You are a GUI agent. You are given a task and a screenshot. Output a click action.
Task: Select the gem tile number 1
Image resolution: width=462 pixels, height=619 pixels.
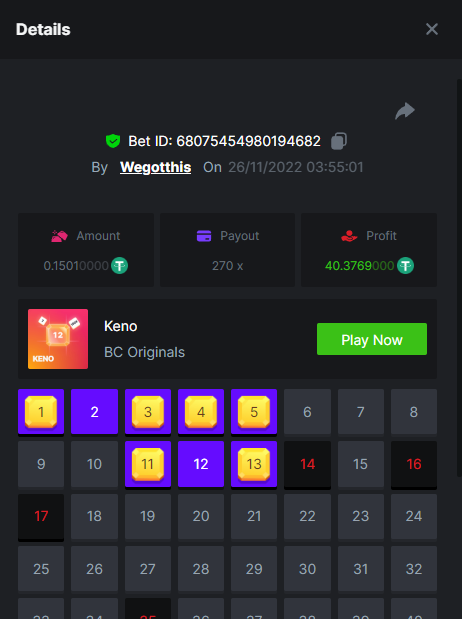pos(41,412)
